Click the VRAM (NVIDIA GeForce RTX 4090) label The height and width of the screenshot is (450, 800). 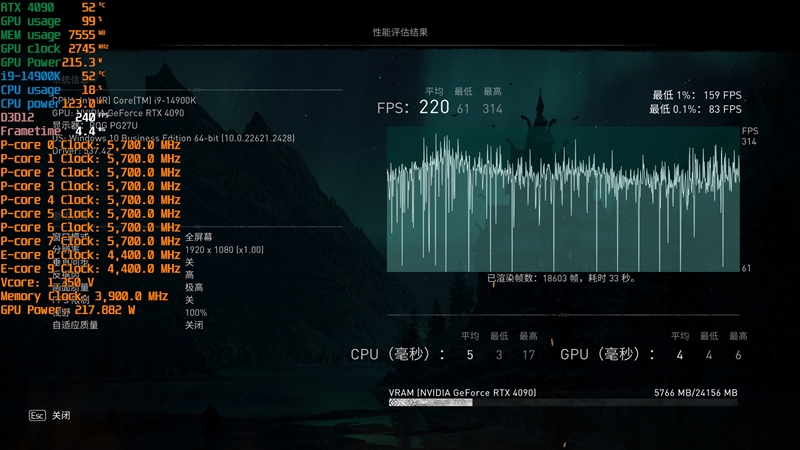coord(462,393)
